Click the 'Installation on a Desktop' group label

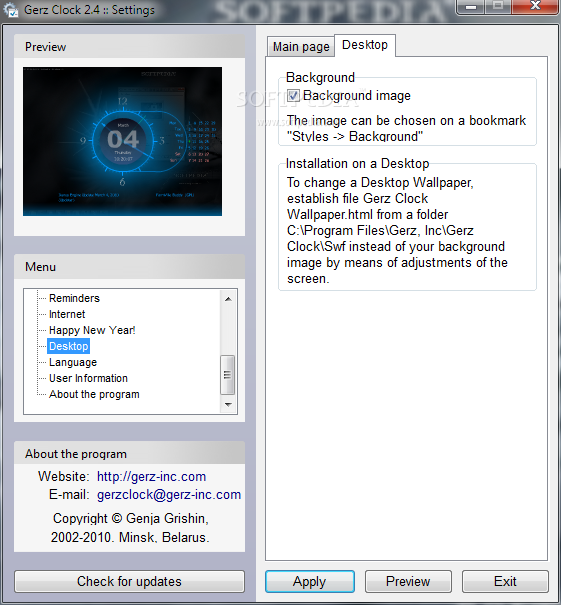pos(357,164)
